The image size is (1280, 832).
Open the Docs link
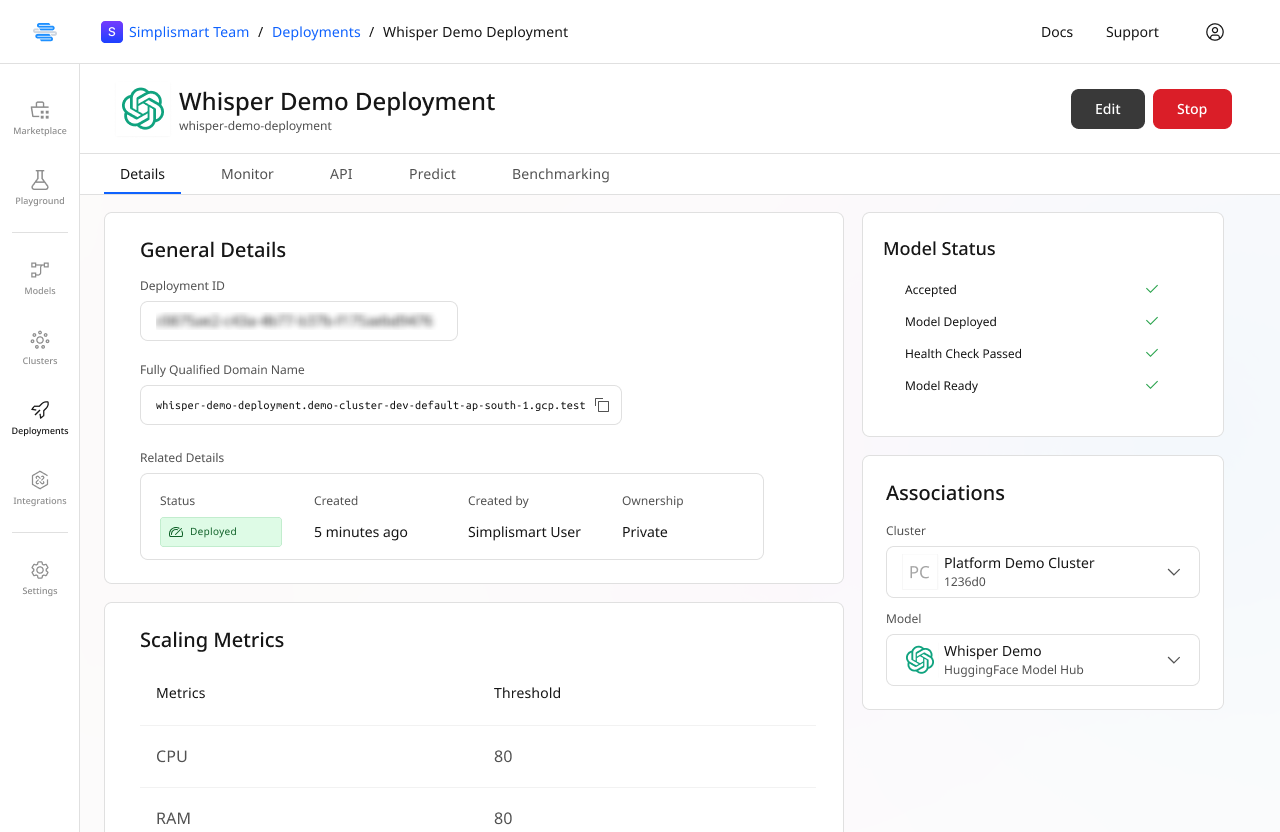point(1057,32)
